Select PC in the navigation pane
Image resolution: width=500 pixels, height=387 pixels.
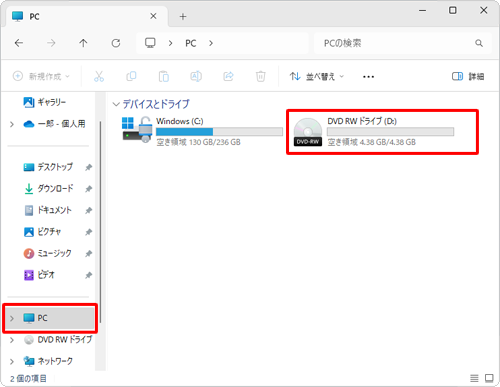point(50,318)
